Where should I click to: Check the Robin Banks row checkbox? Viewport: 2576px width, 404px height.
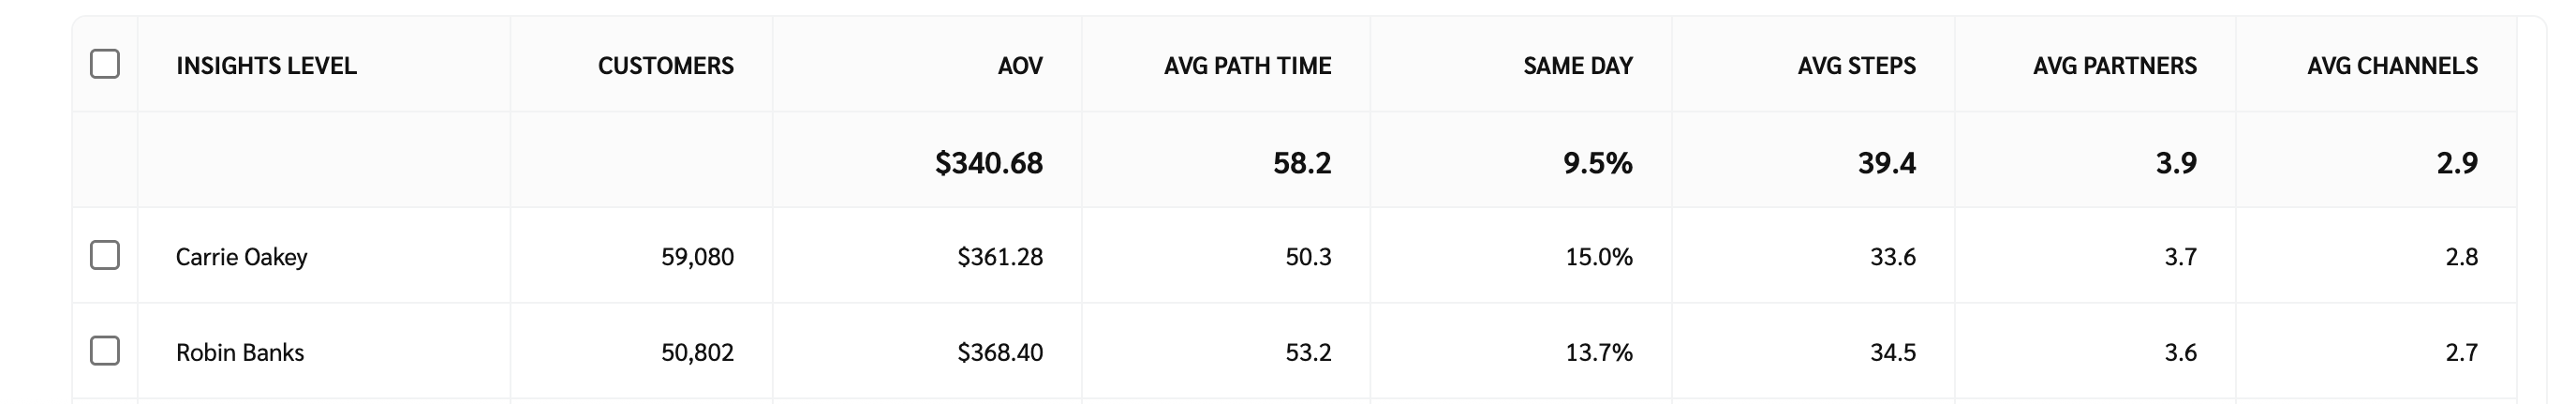(x=105, y=351)
